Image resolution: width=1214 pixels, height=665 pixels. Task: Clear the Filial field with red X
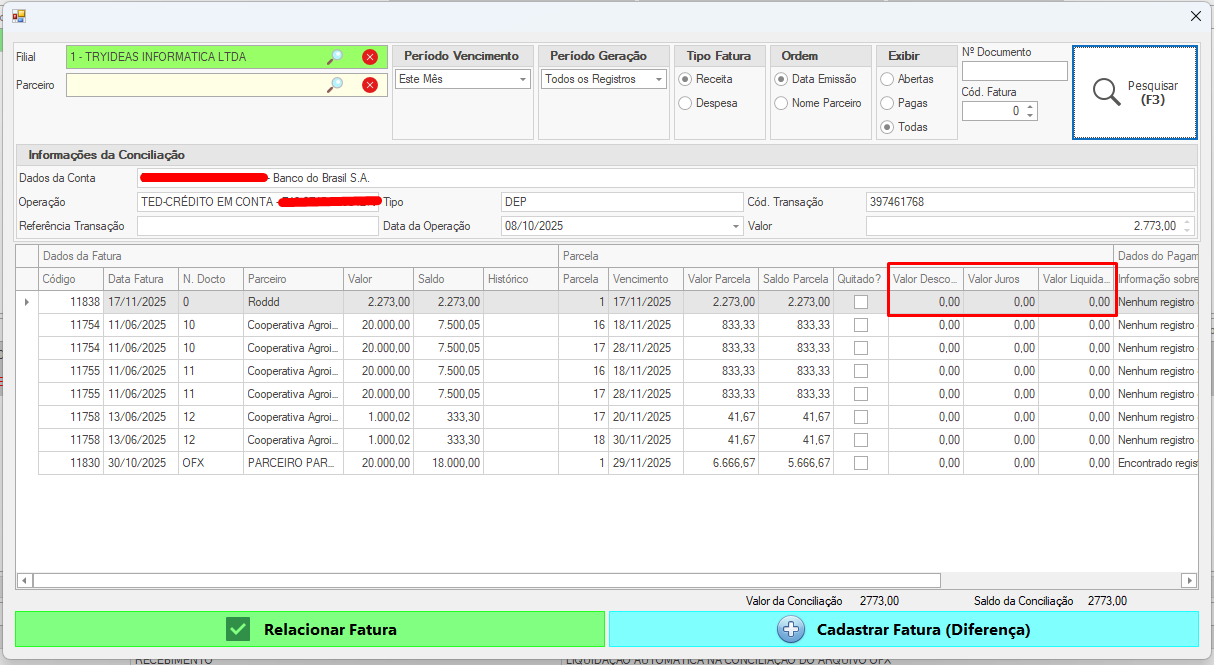(x=370, y=57)
